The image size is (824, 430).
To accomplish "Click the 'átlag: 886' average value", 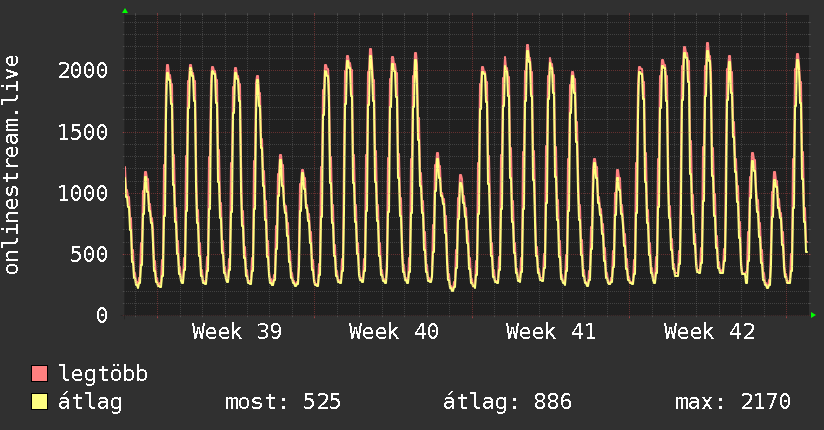I will click(x=507, y=402).
